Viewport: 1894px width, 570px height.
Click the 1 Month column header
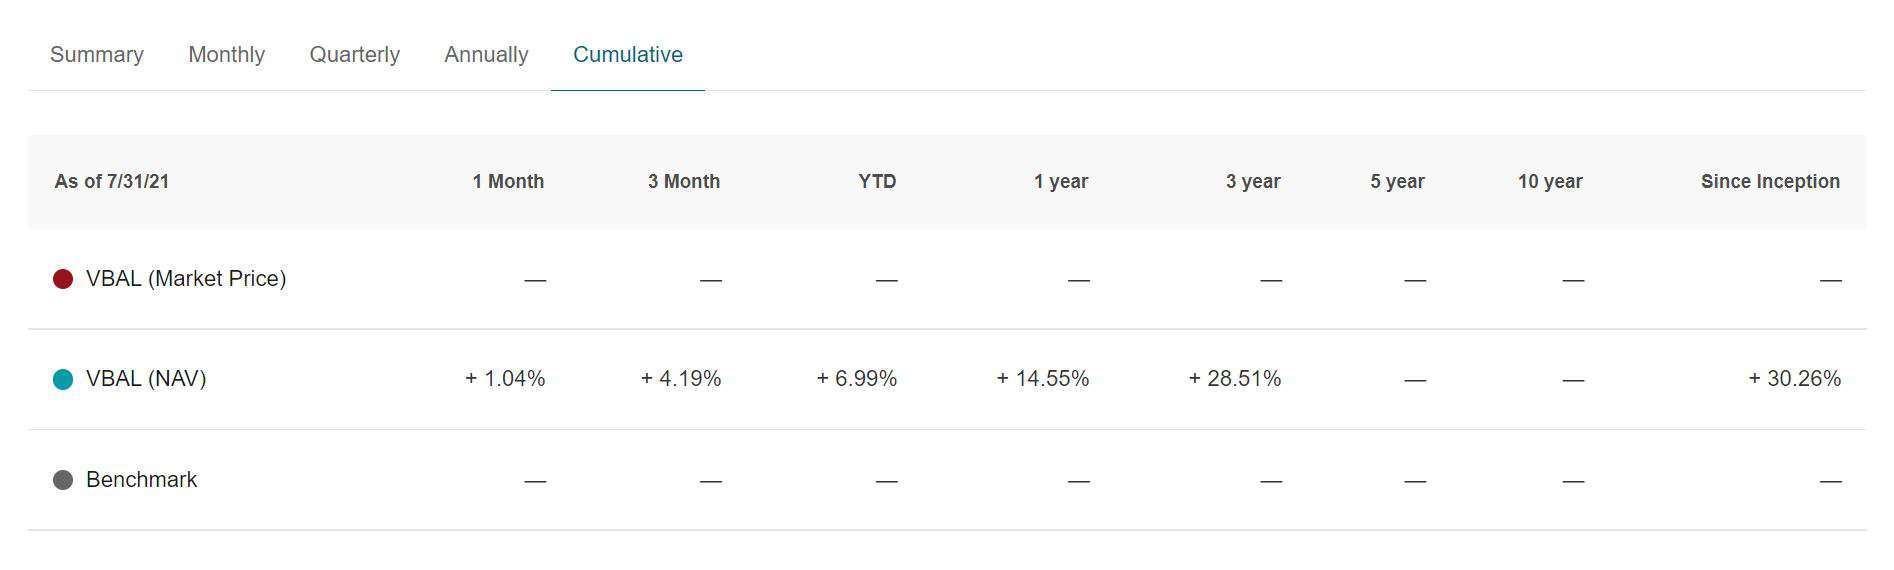click(508, 182)
